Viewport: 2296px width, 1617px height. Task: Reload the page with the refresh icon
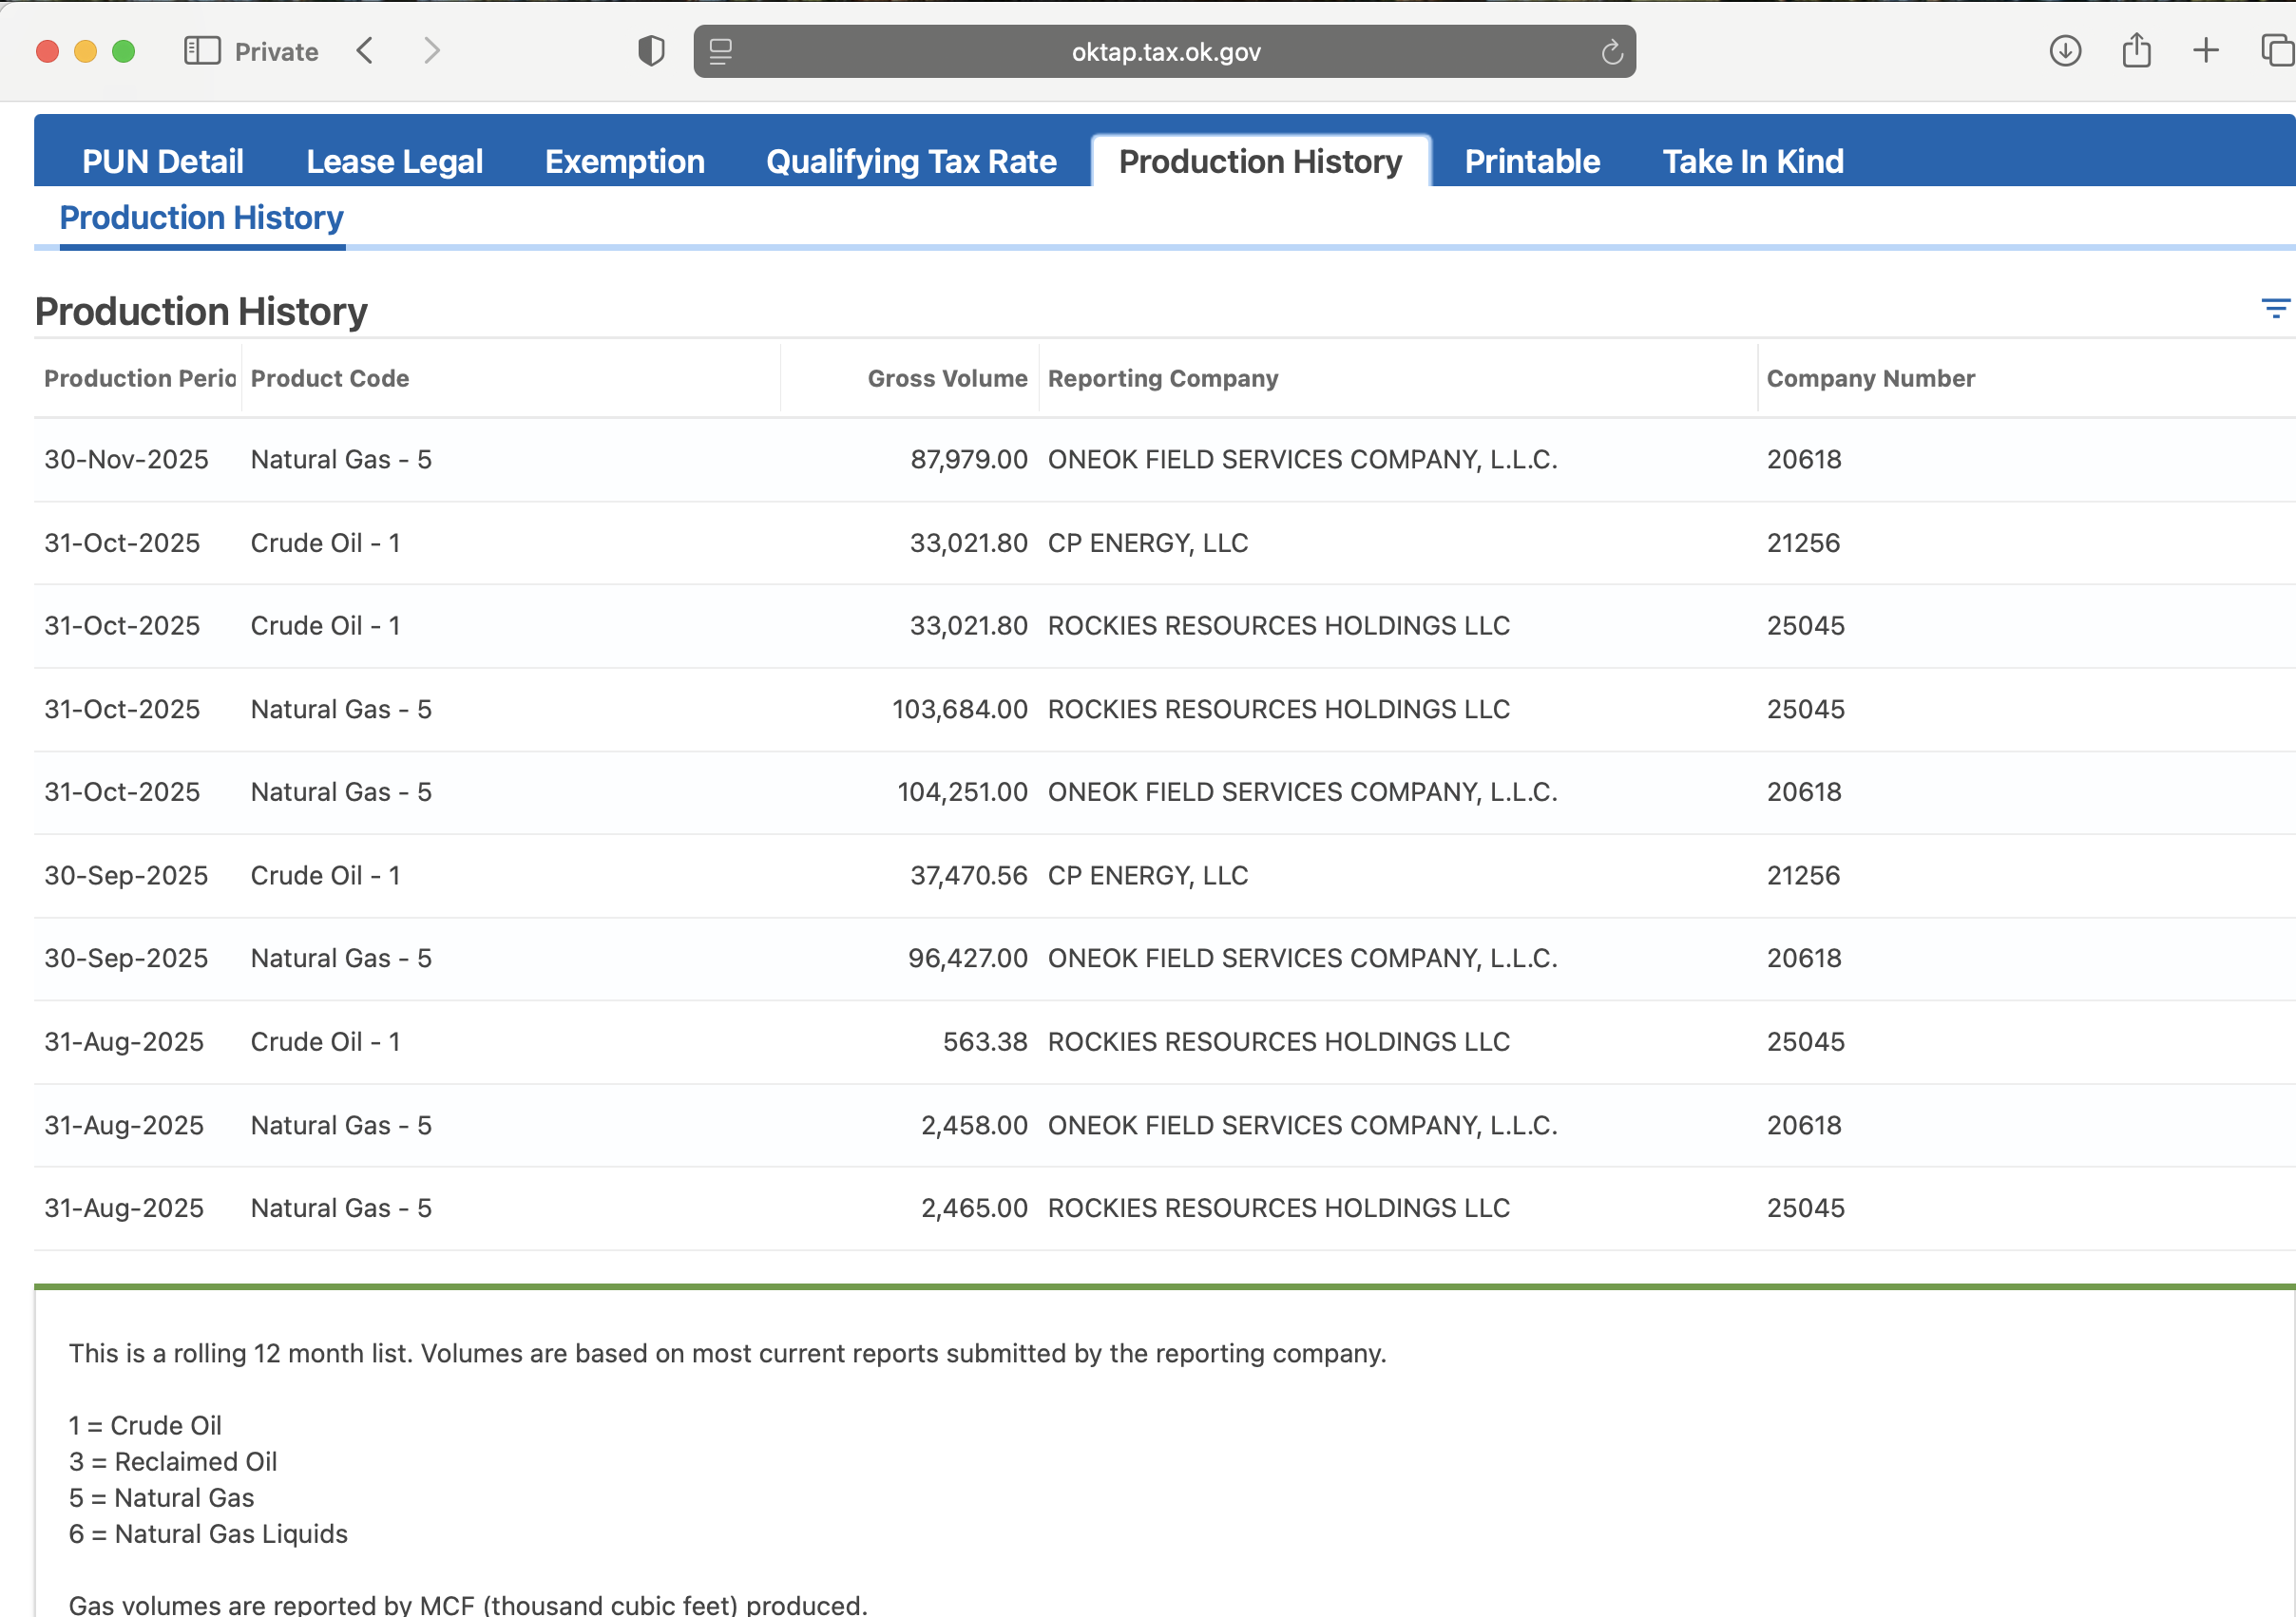tap(1611, 52)
